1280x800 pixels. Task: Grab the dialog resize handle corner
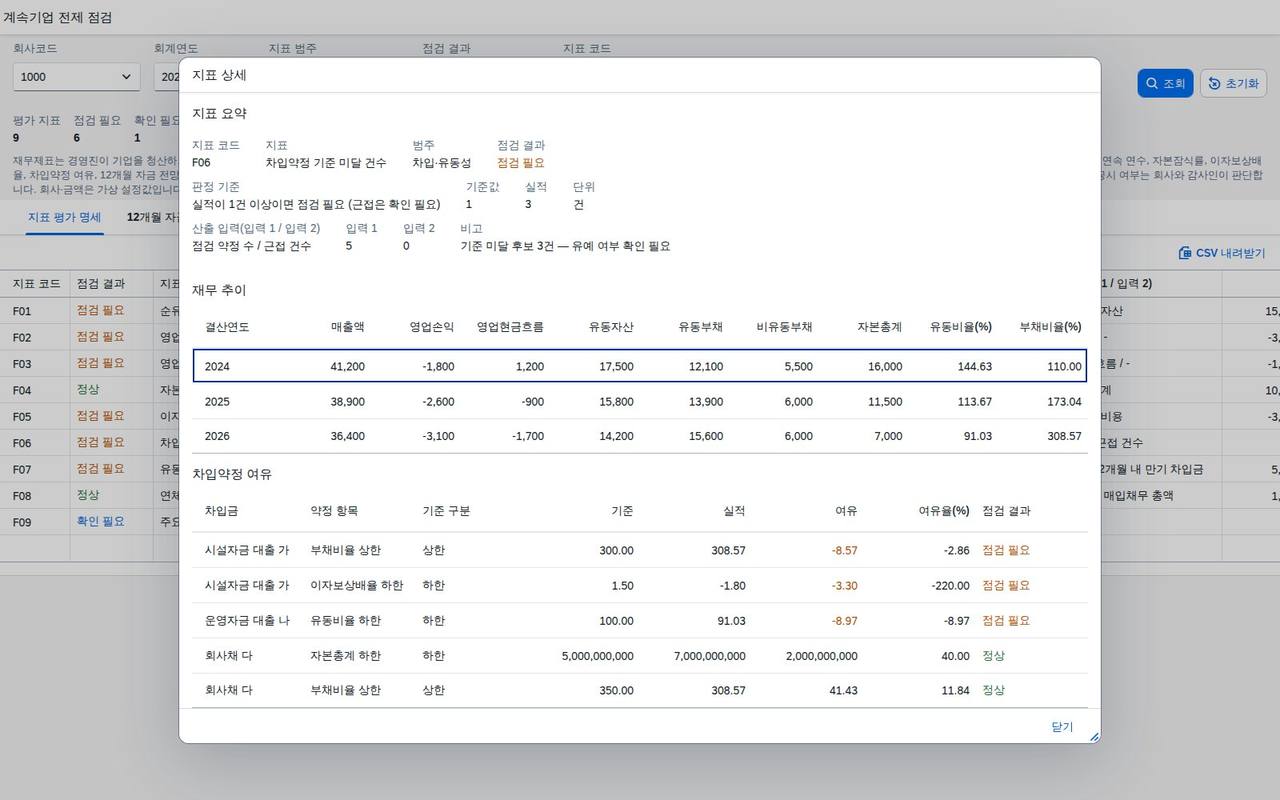[x=1093, y=736]
